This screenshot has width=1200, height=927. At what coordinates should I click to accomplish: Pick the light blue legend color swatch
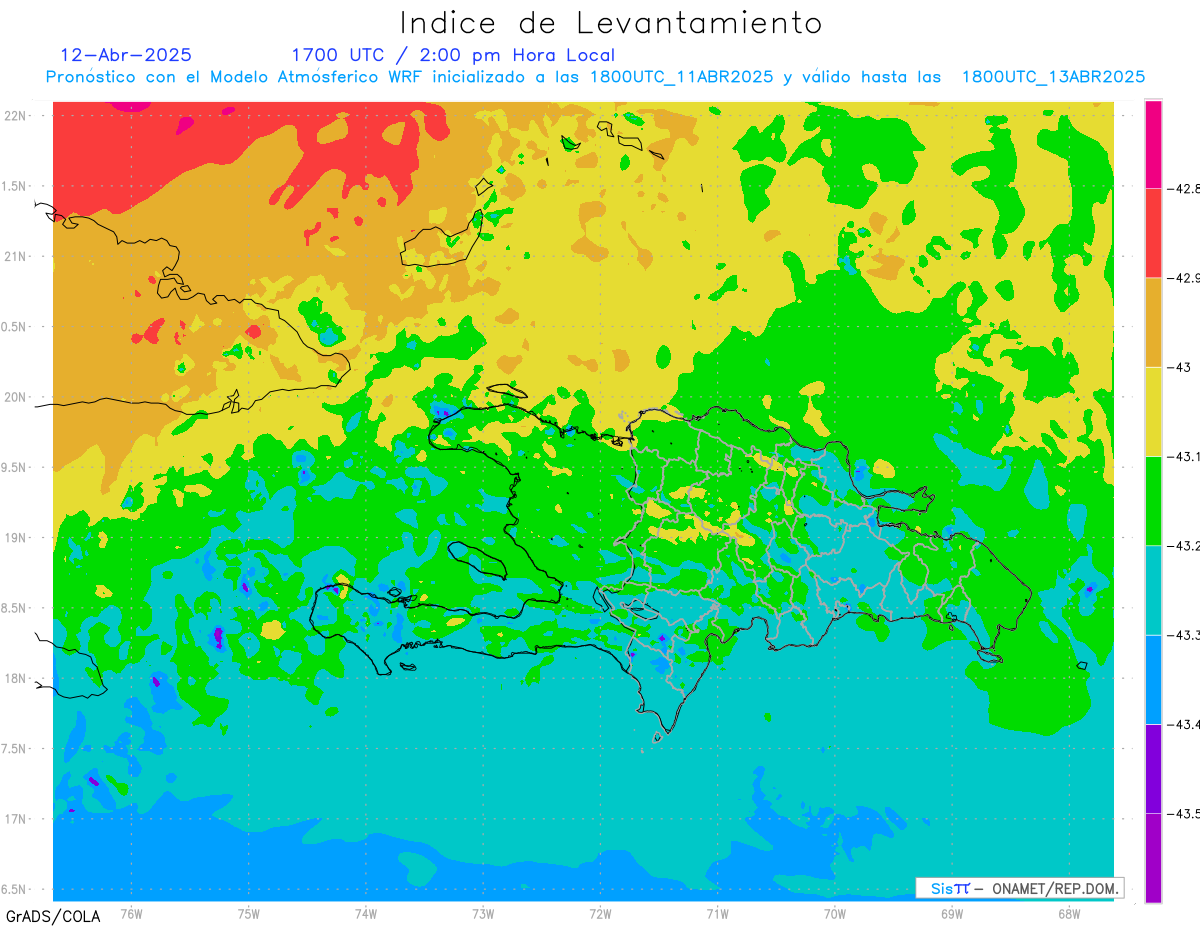click(x=1153, y=679)
